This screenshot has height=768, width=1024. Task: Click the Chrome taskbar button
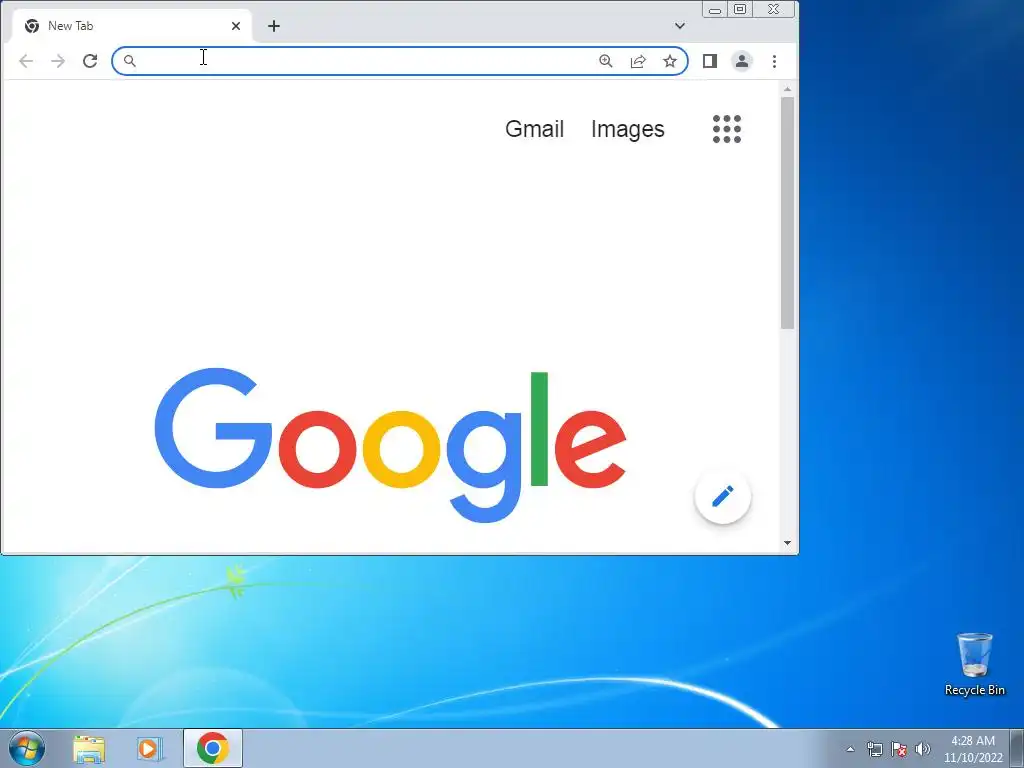213,748
